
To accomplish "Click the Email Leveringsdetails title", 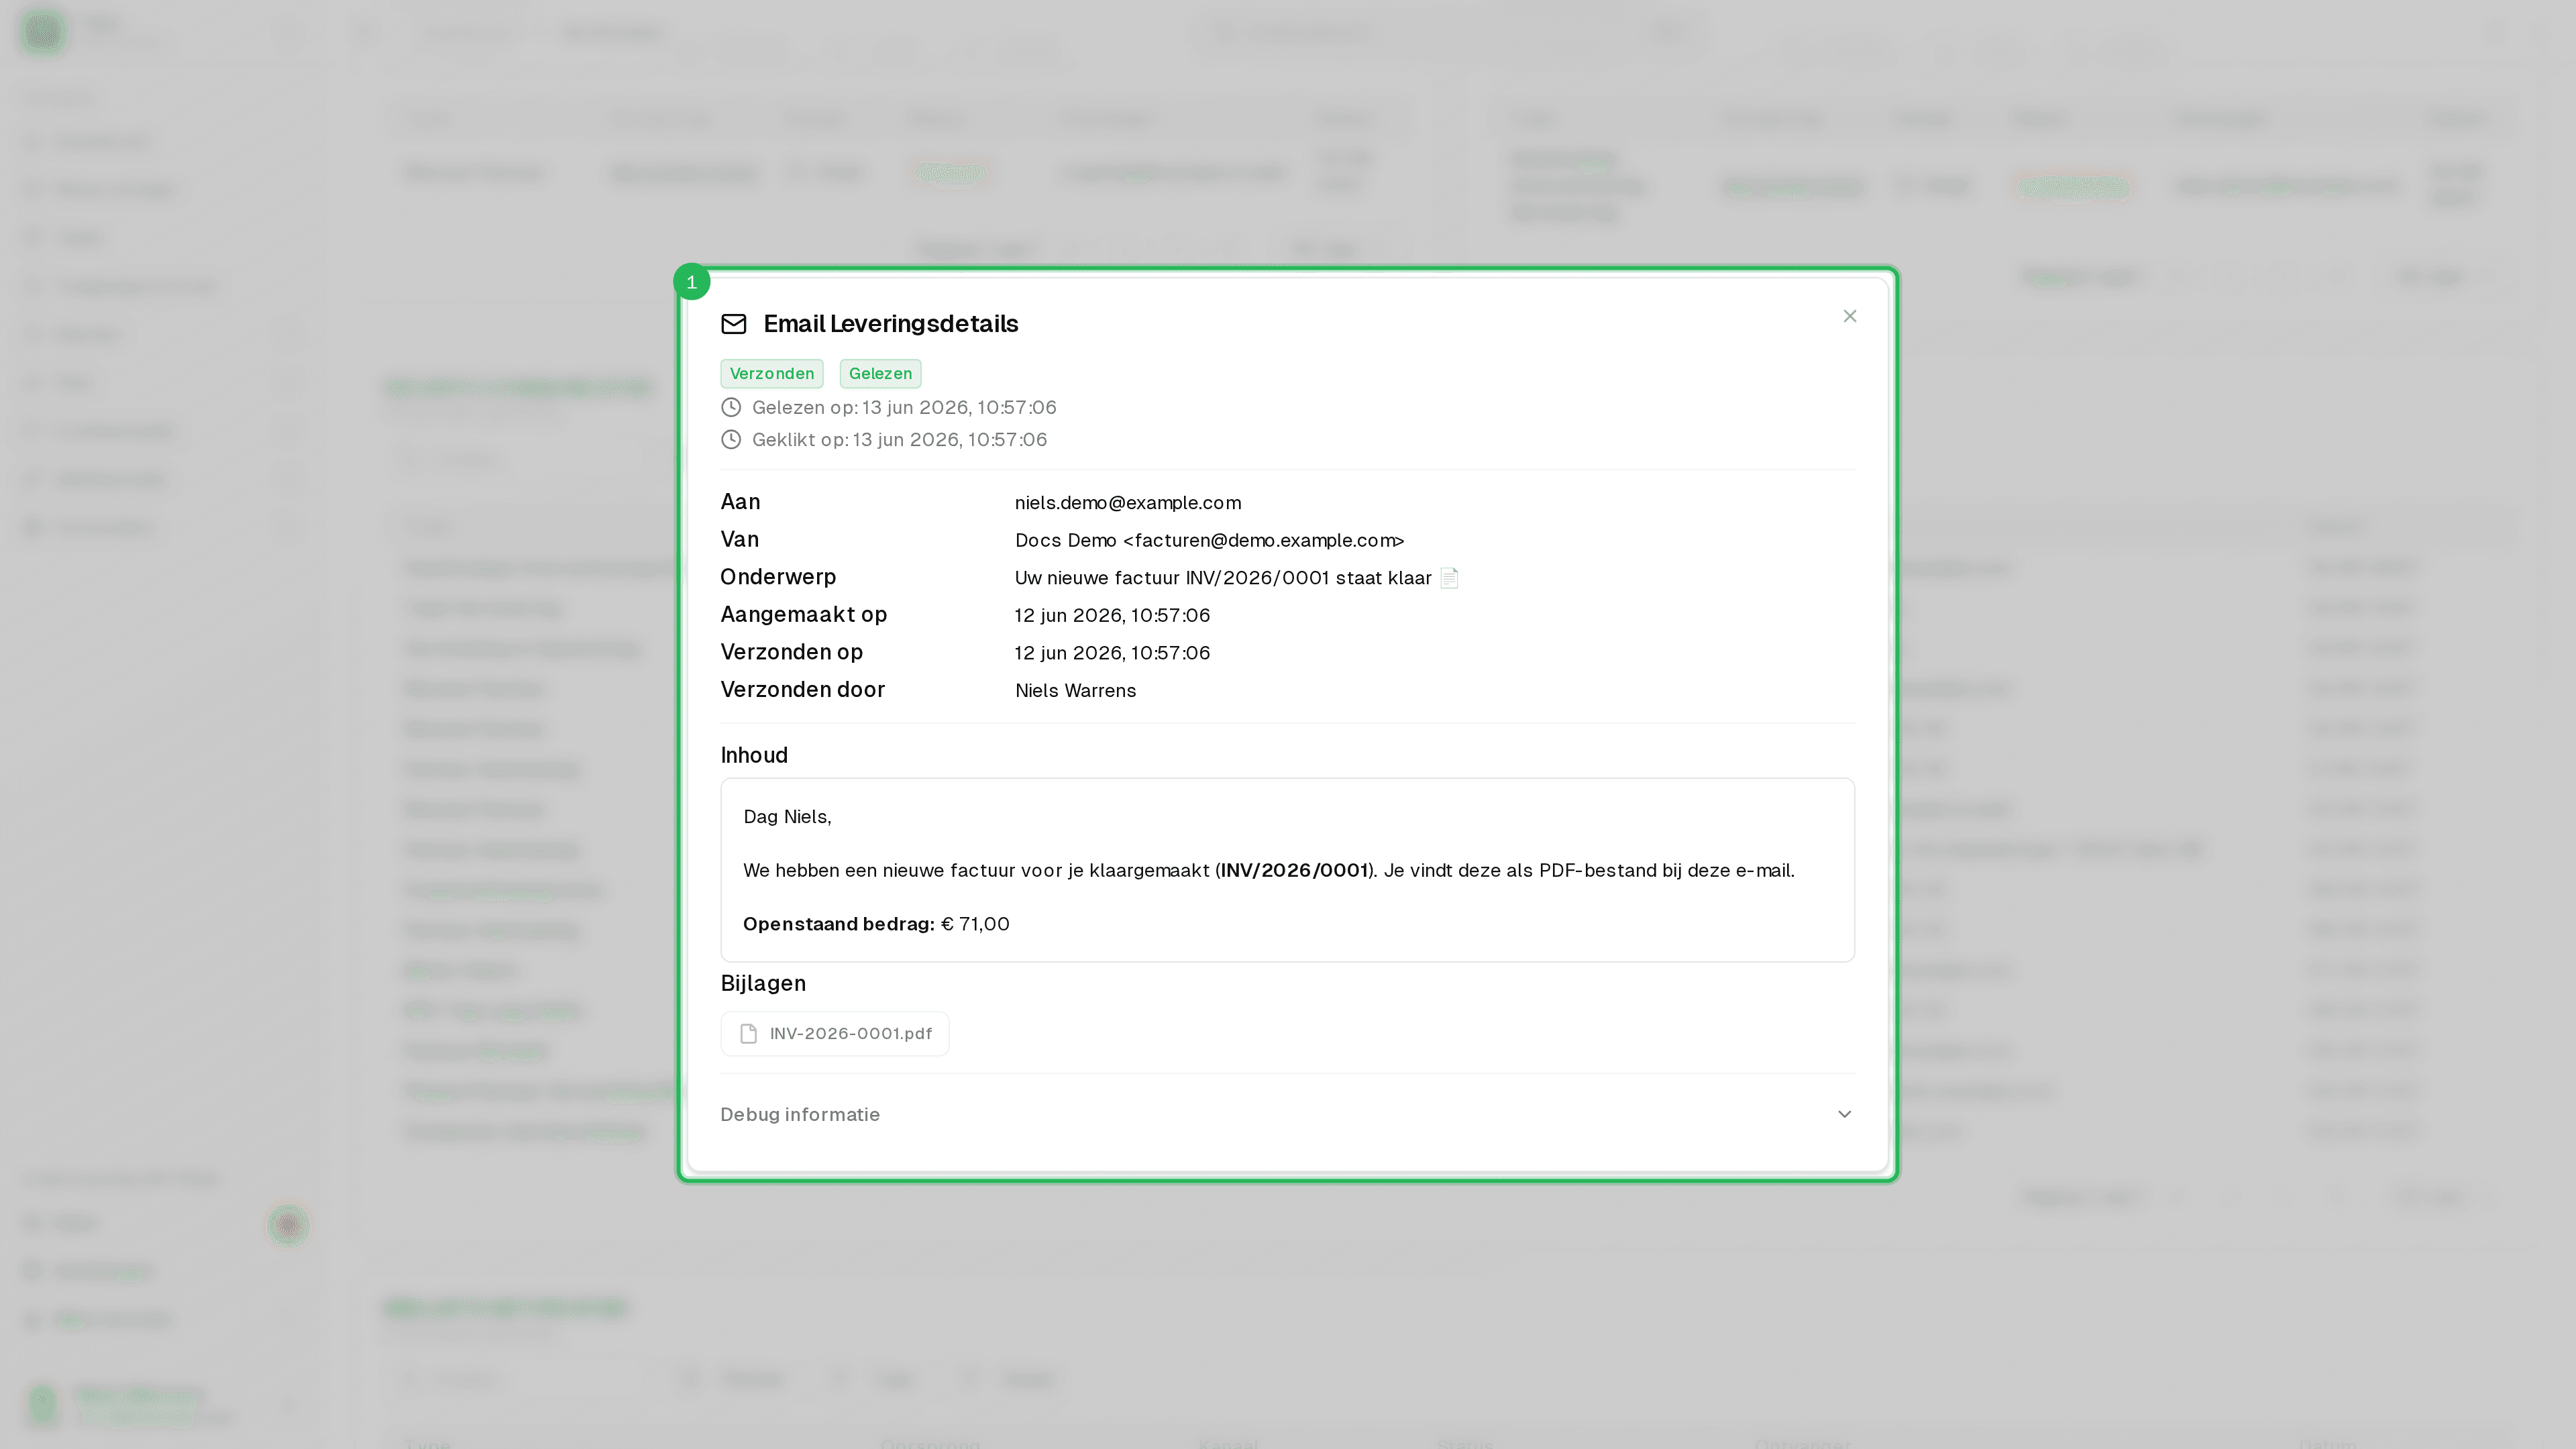I will pyautogui.click(x=890, y=324).
